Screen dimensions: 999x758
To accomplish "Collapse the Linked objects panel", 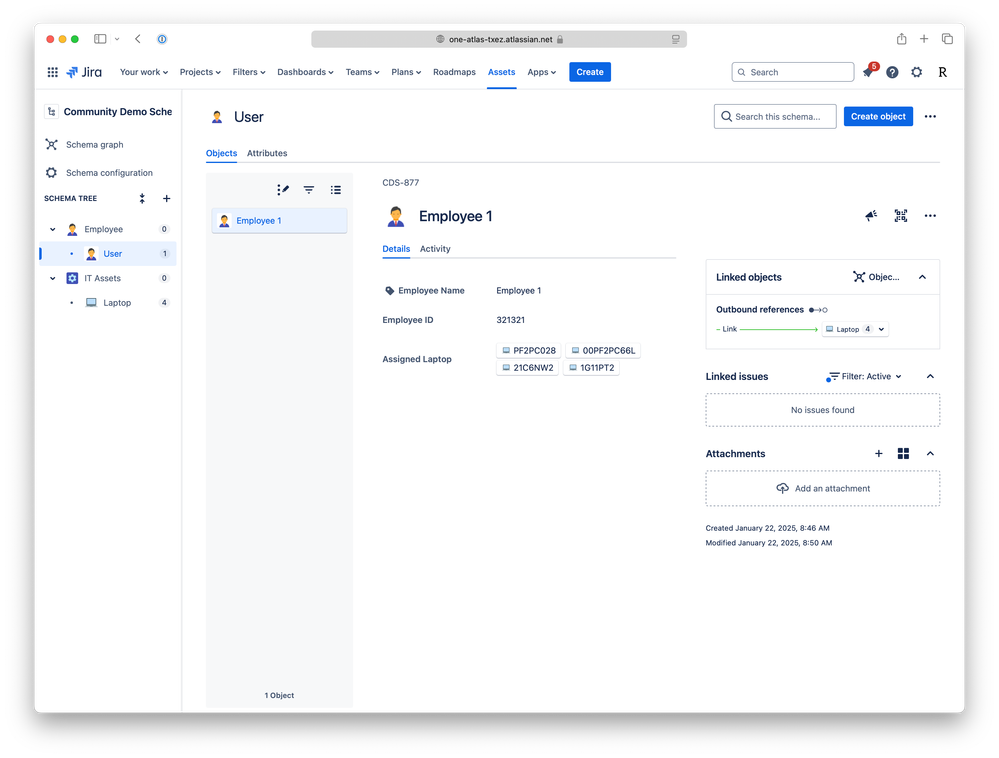I will 923,277.
